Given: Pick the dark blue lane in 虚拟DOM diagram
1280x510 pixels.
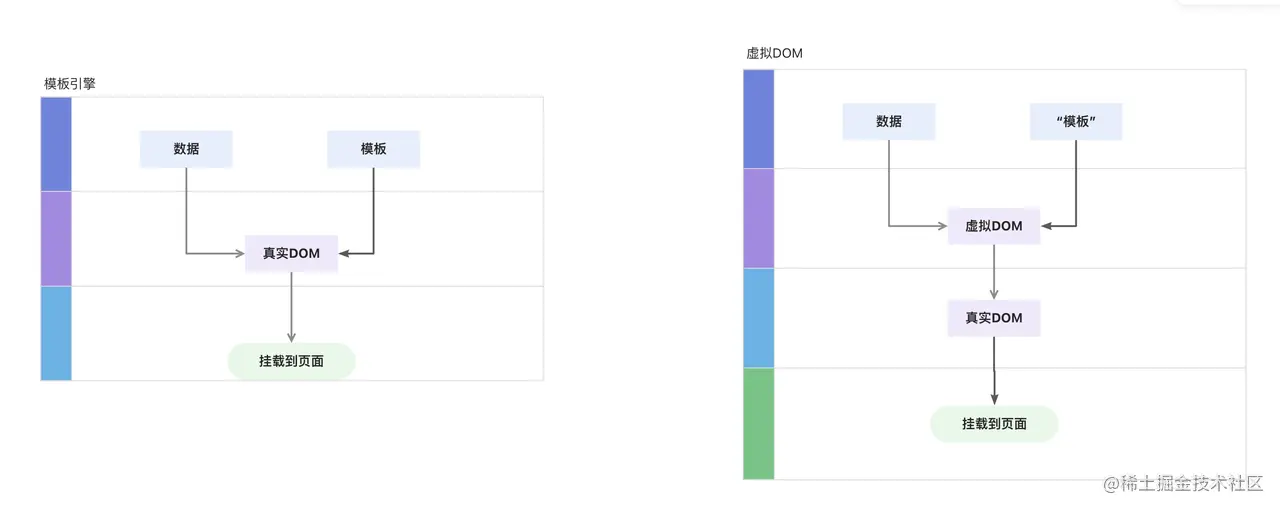Looking at the screenshot, I should click(759, 119).
